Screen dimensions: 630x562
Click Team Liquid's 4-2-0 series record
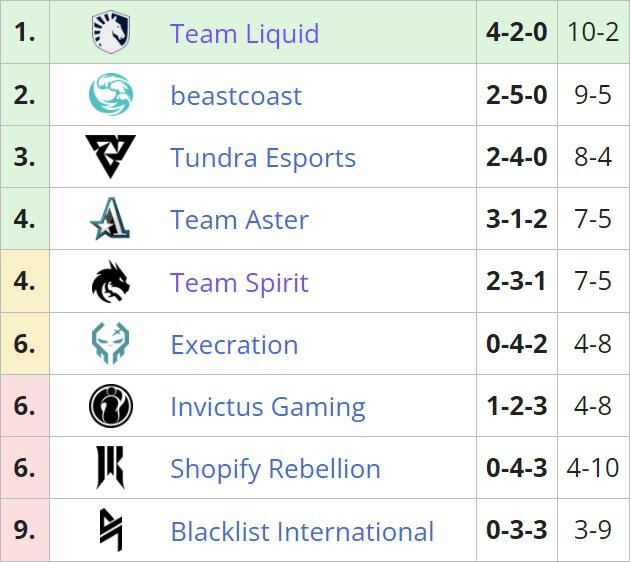click(x=516, y=32)
